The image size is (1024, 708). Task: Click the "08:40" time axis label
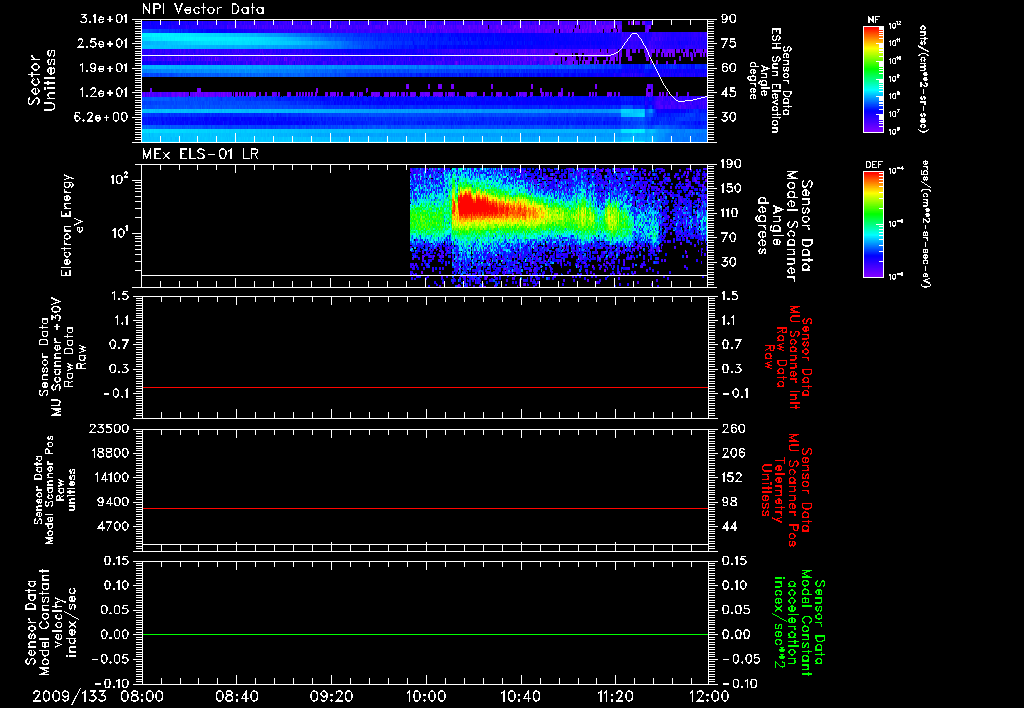click(x=236, y=696)
